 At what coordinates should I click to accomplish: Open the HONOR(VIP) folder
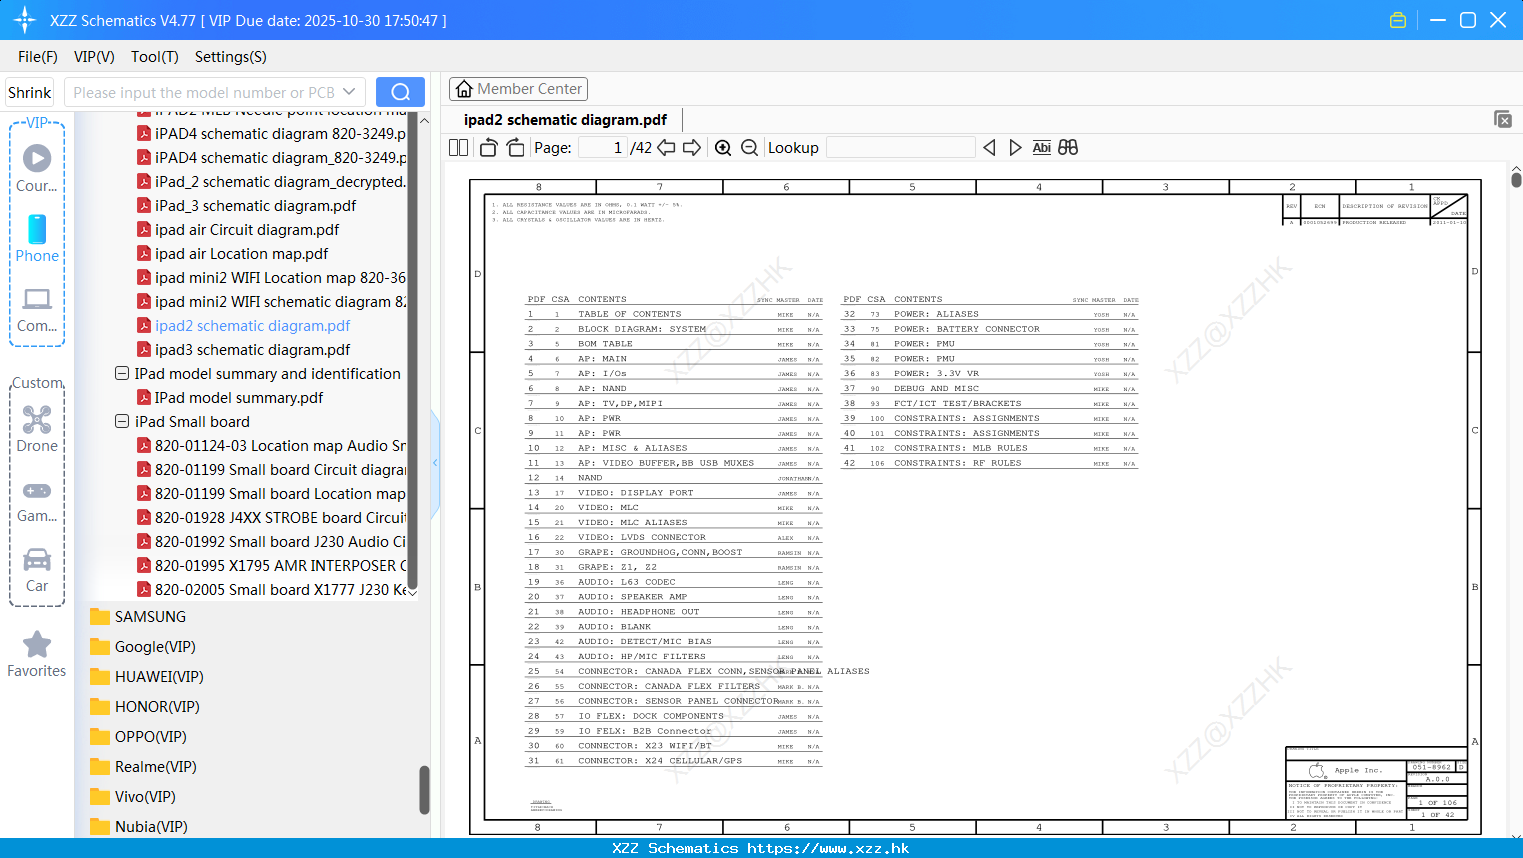click(x=145, y=706)
